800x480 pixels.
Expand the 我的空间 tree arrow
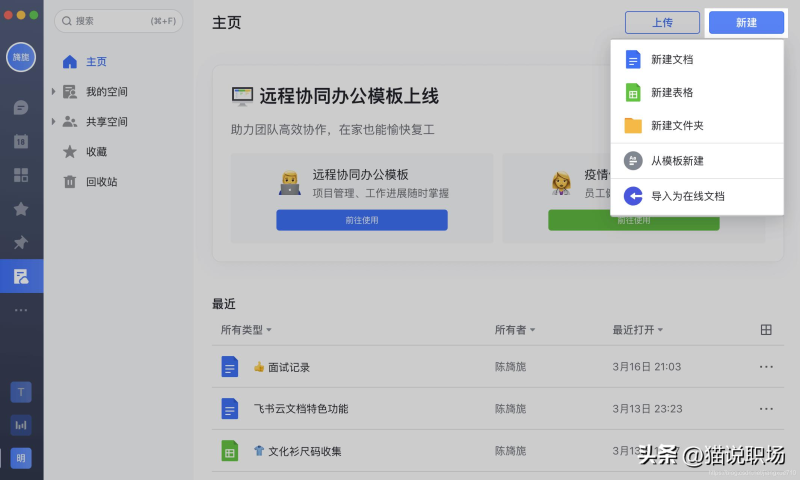click(x=53, y=92)
